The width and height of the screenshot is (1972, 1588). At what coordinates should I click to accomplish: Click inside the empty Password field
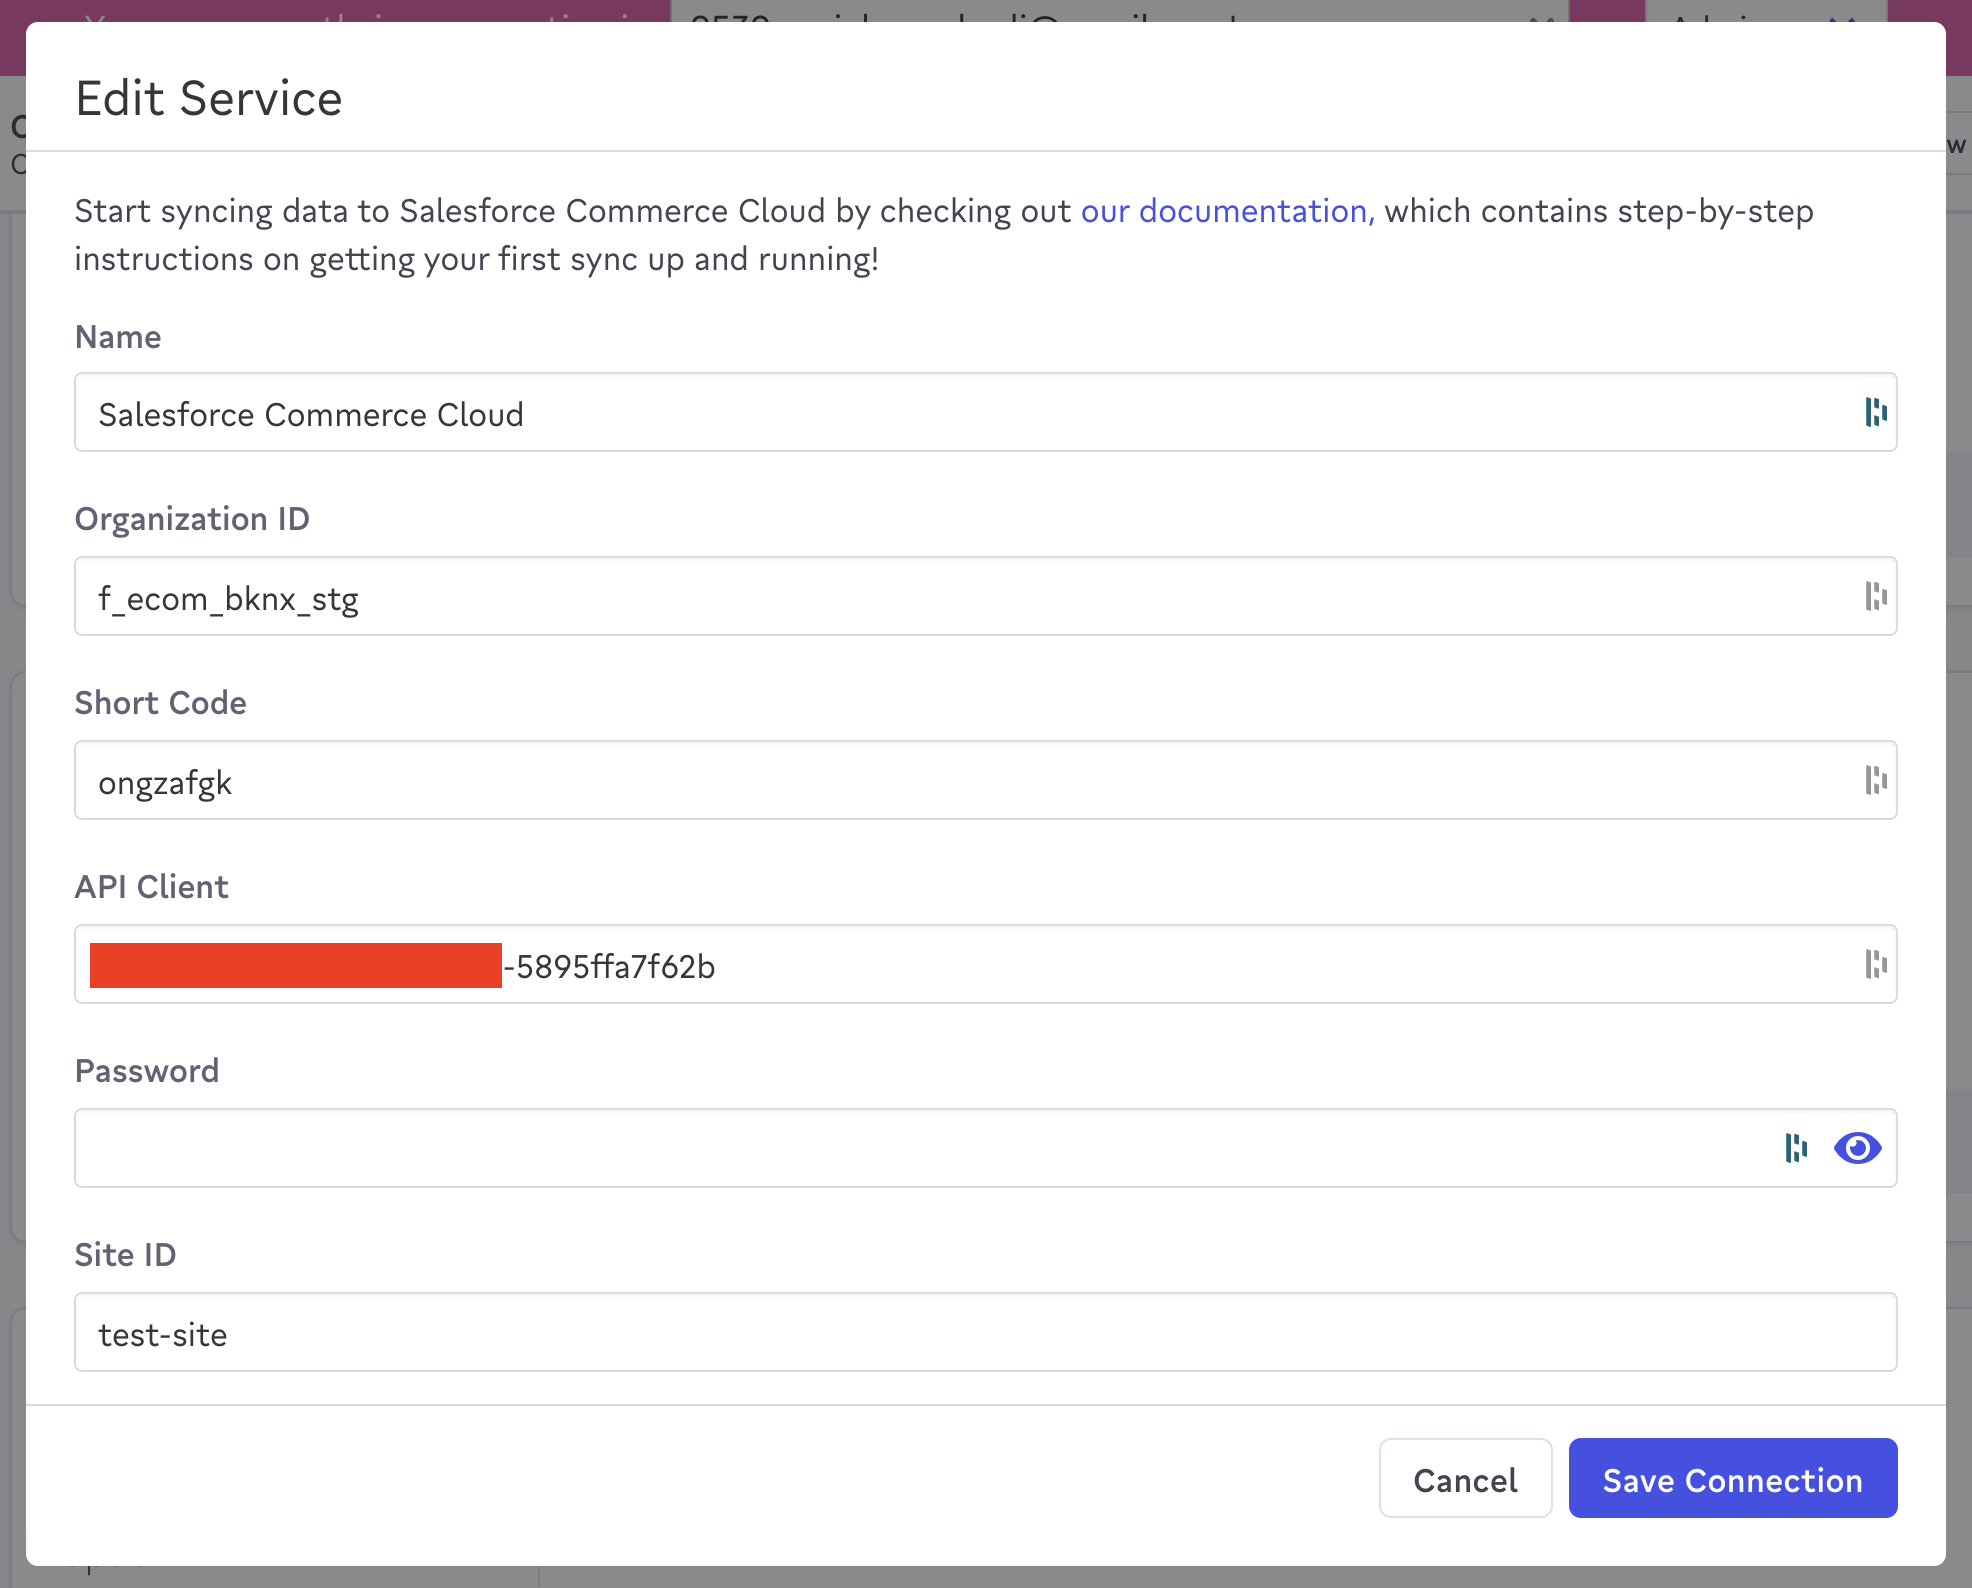[900, 1149]
